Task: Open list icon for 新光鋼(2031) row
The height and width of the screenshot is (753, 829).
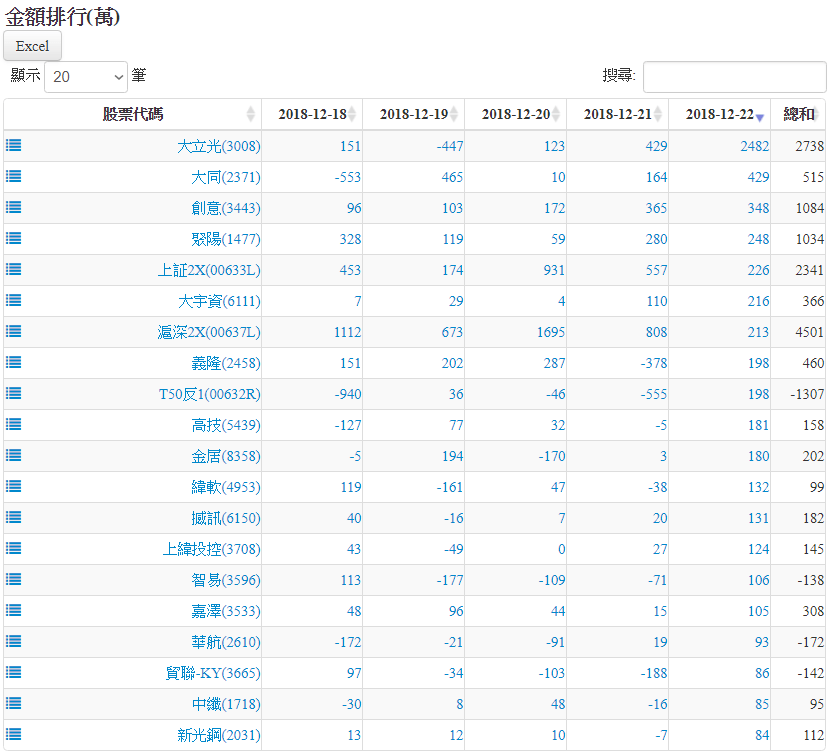Action: click(x=14, y=734)
